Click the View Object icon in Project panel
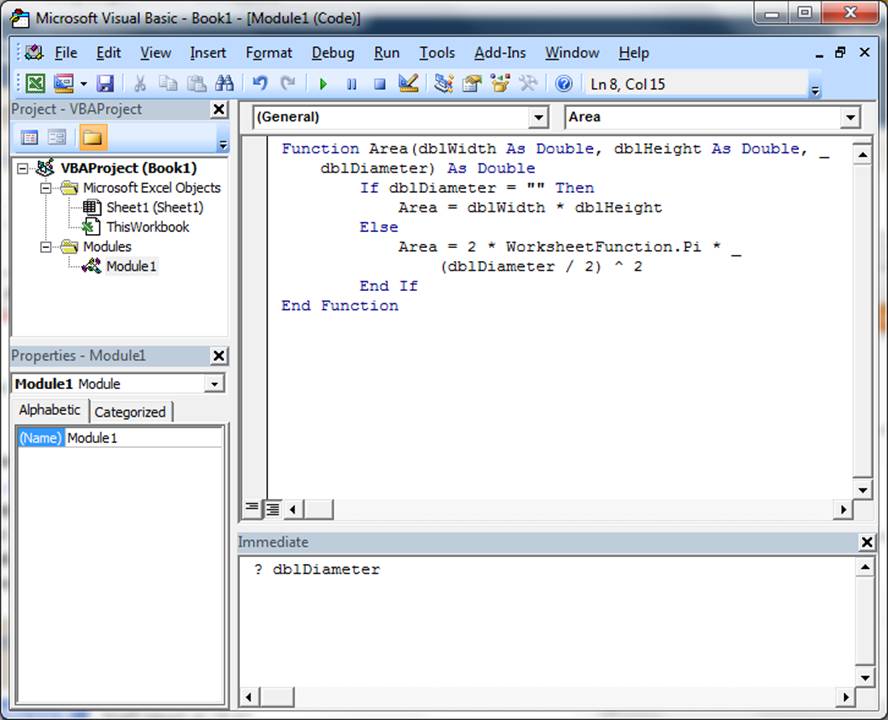Image resolution: width=888 pixels, height=720 pixels. [57, 137]
